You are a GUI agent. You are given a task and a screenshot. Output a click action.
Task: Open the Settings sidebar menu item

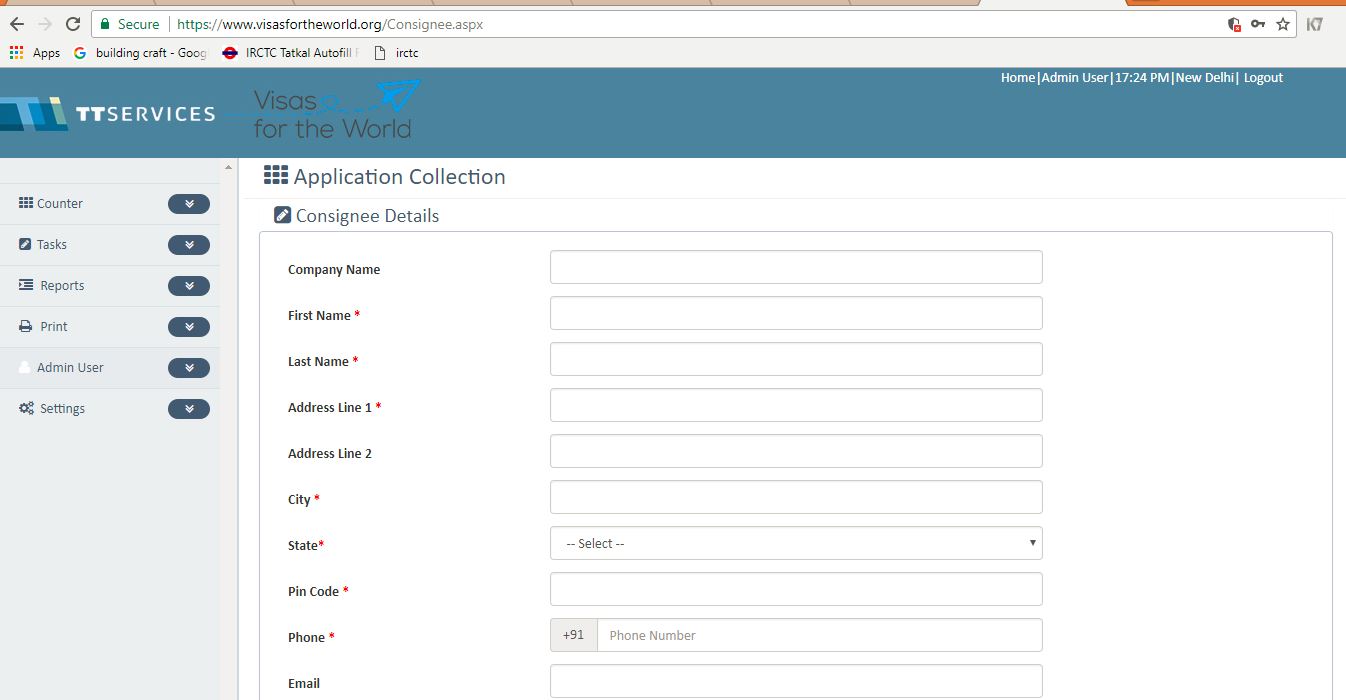coord(62,409)
